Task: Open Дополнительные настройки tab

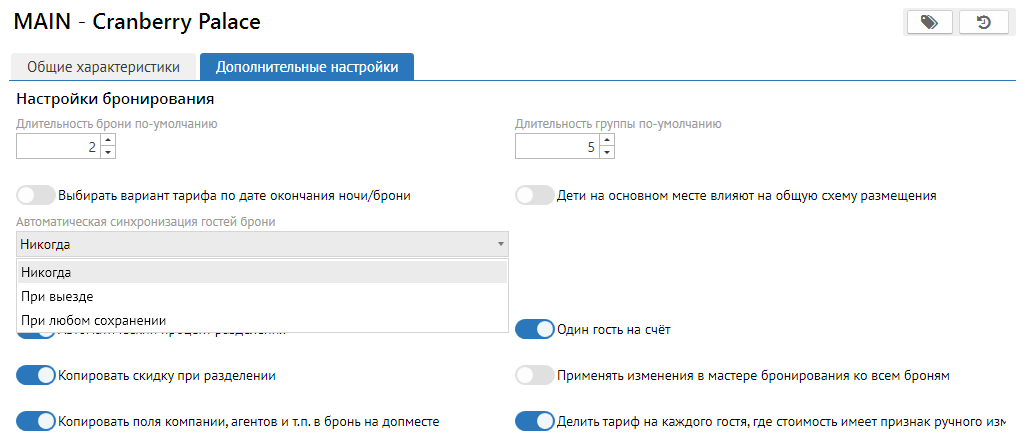Action: [x=307, y=67]
